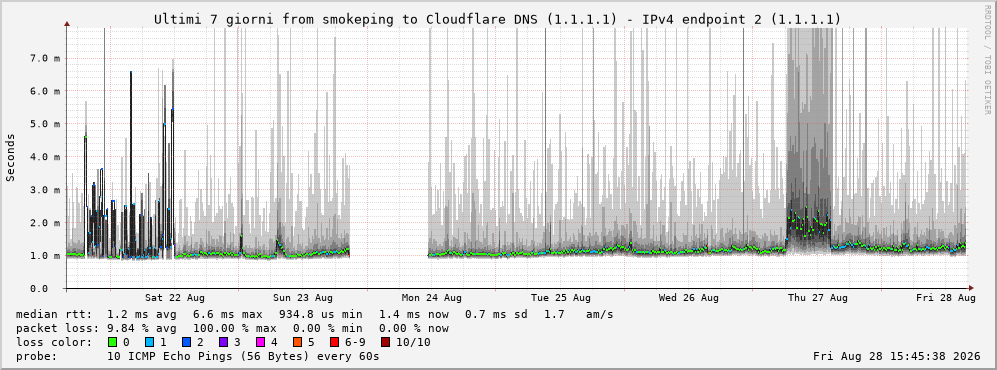997x370 pixels.
Task: Click the timestamp Fri Aug 28 15:45:38 2026
Action: (897, 356)
